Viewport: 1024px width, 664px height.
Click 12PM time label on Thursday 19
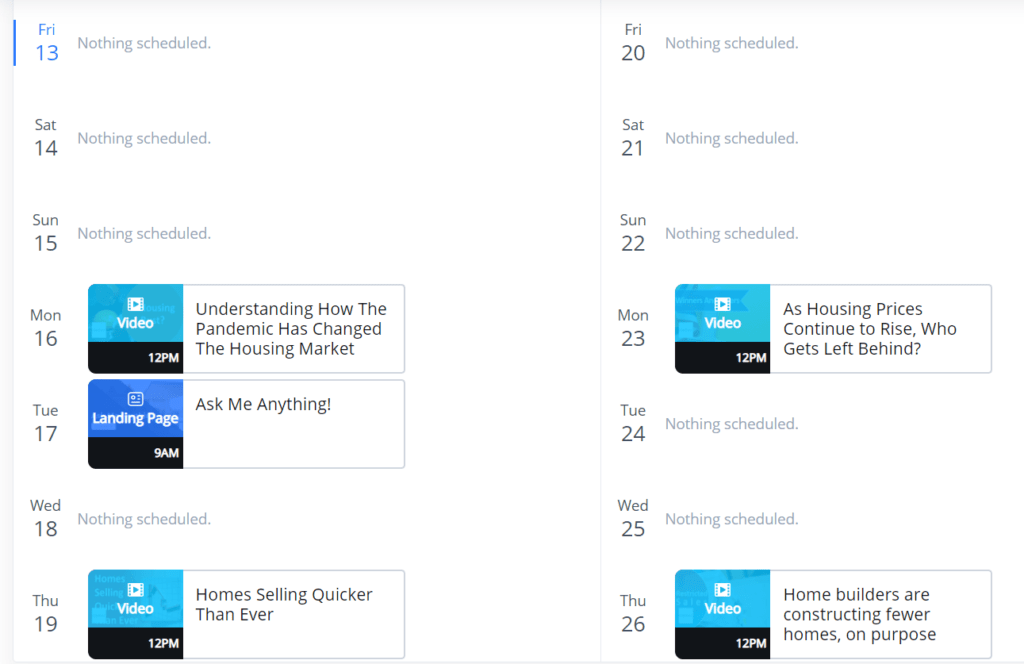tap(163, 643)
